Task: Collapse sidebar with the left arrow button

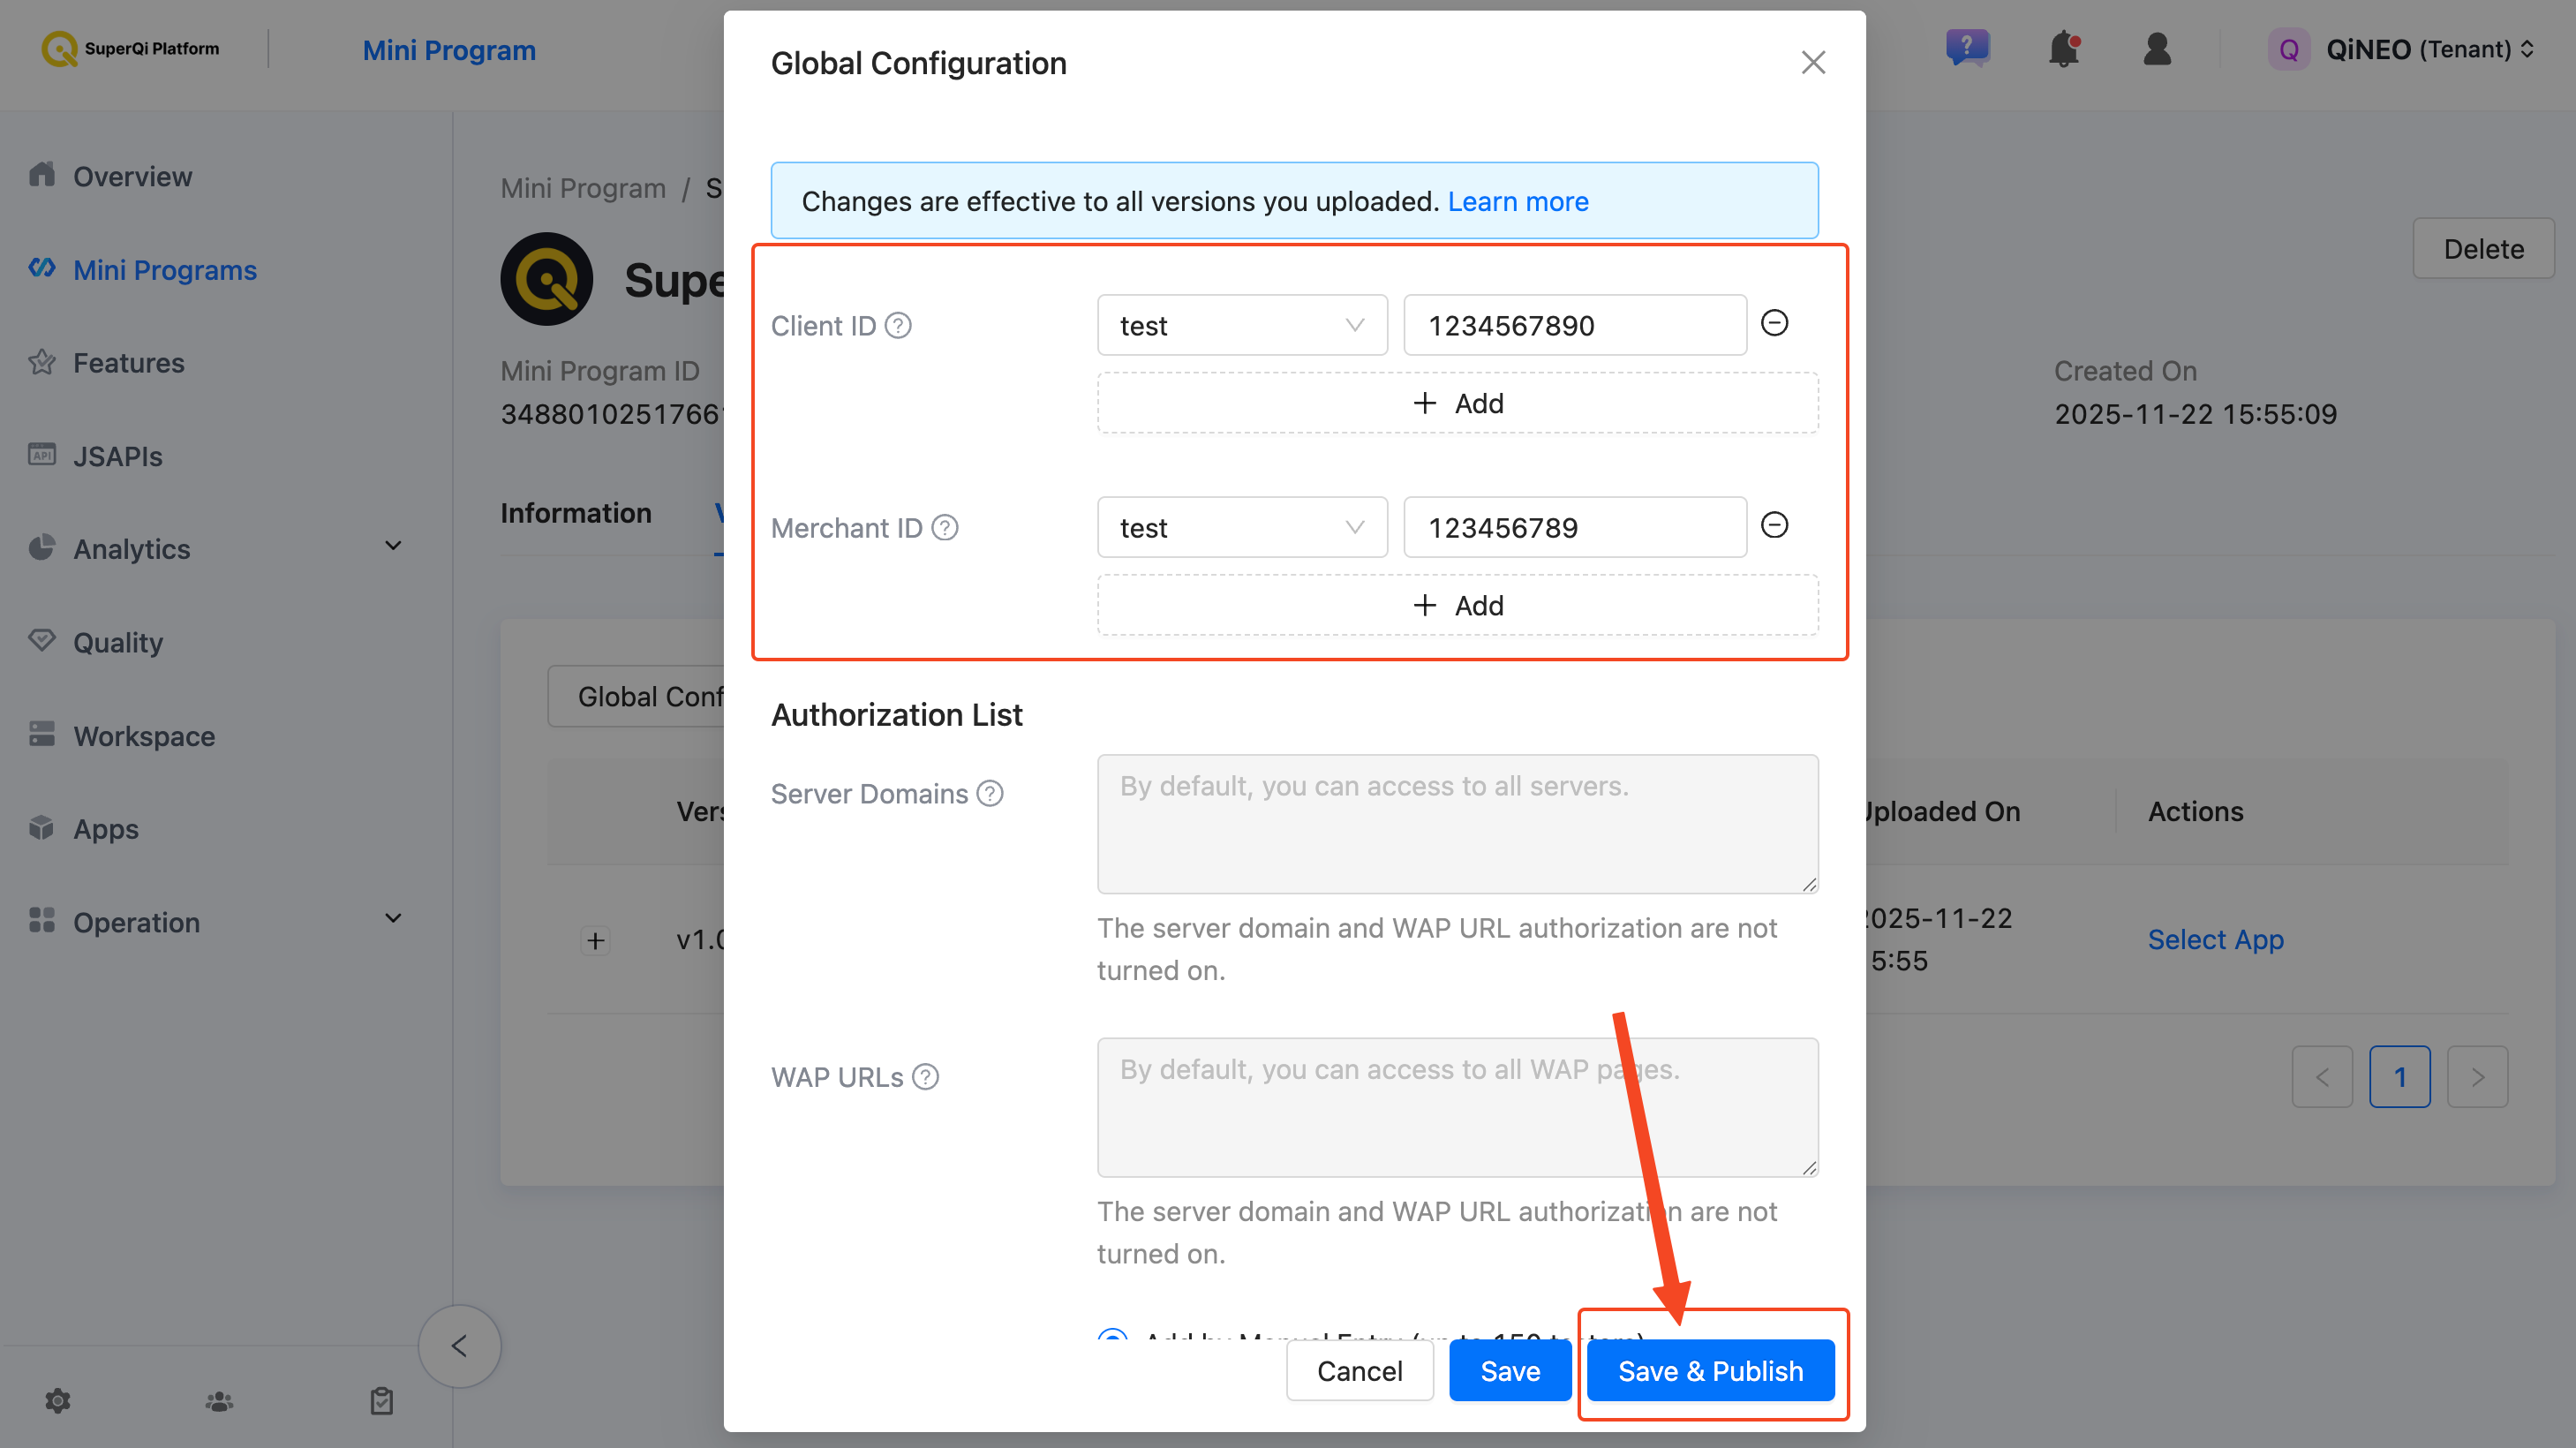Action: (x=459, y=1346)
